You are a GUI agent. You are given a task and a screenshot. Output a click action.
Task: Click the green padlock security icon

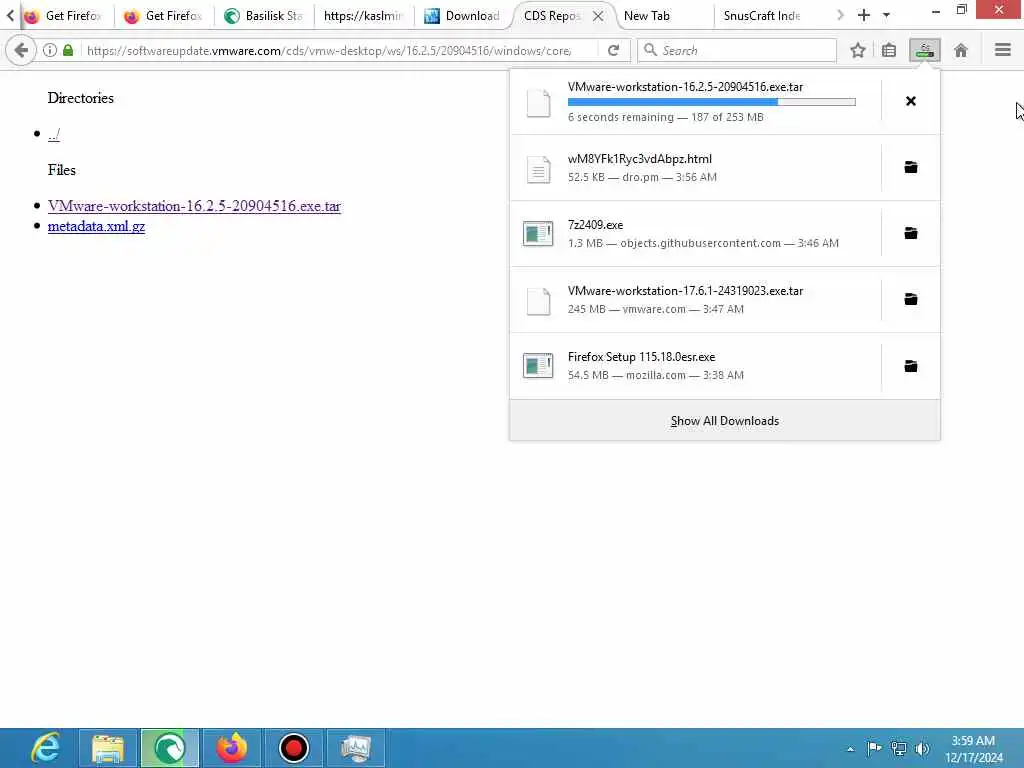(68, 50)
